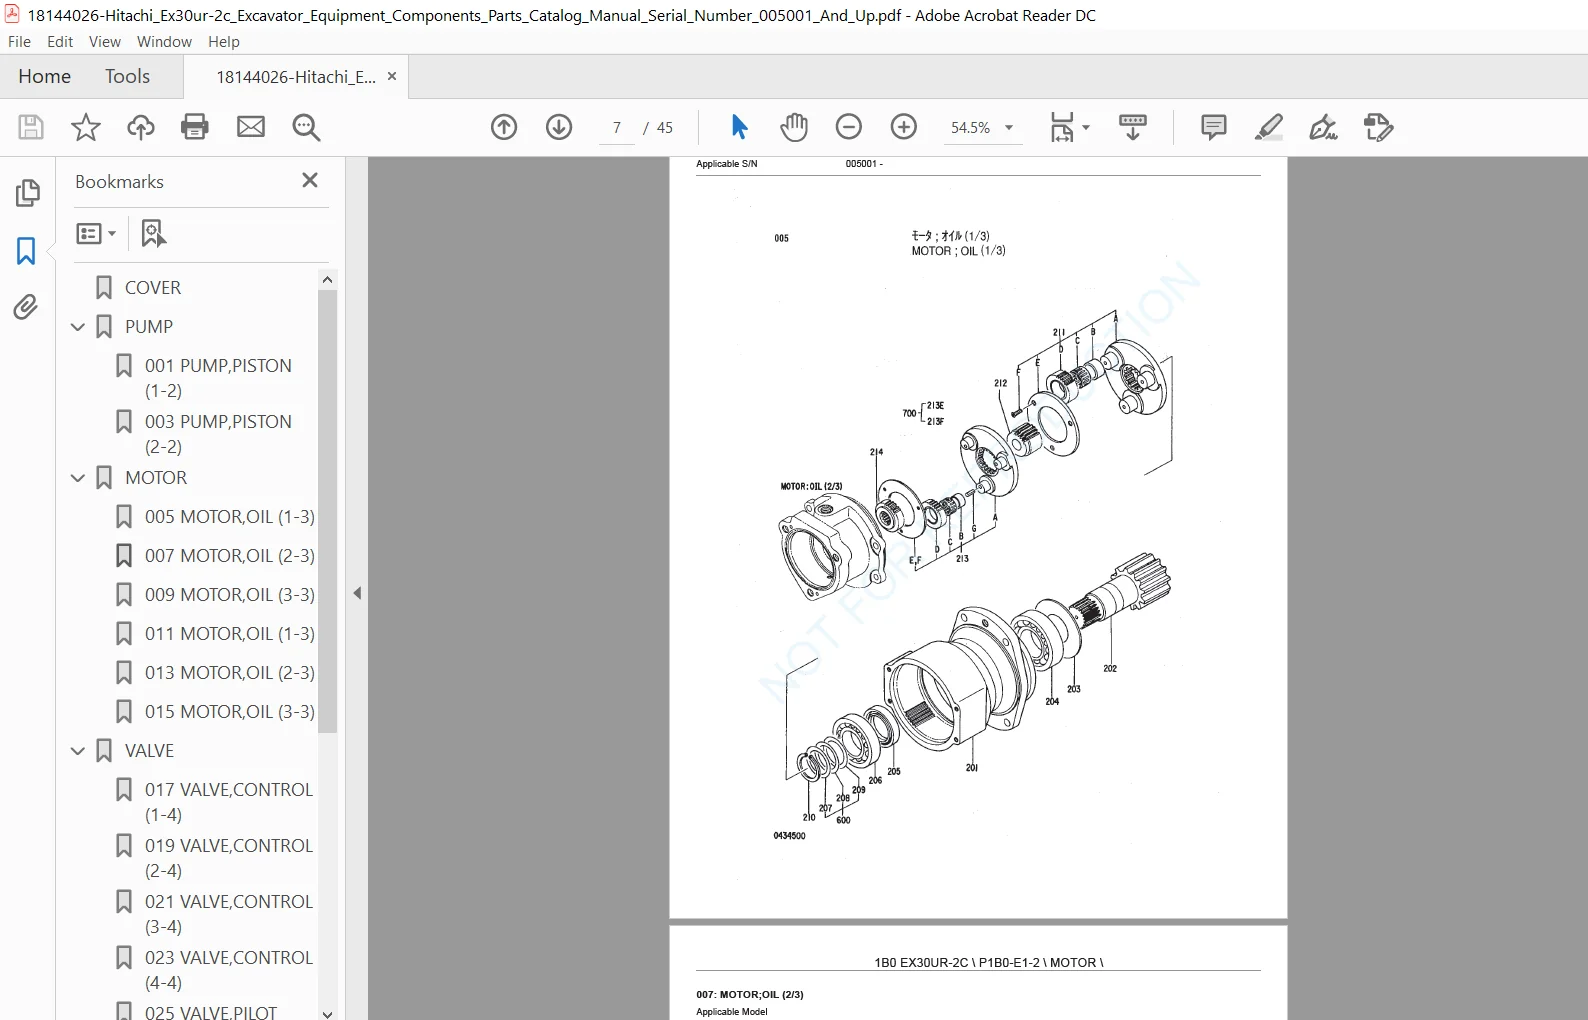Select the VALVE bookmark label
1588x1020 pixels.
pos(149,751)
